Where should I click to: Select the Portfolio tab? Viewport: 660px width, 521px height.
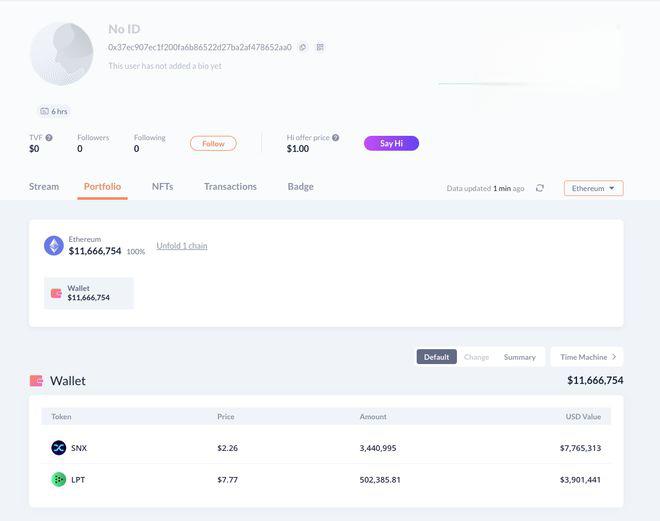(x=102, y=186)
